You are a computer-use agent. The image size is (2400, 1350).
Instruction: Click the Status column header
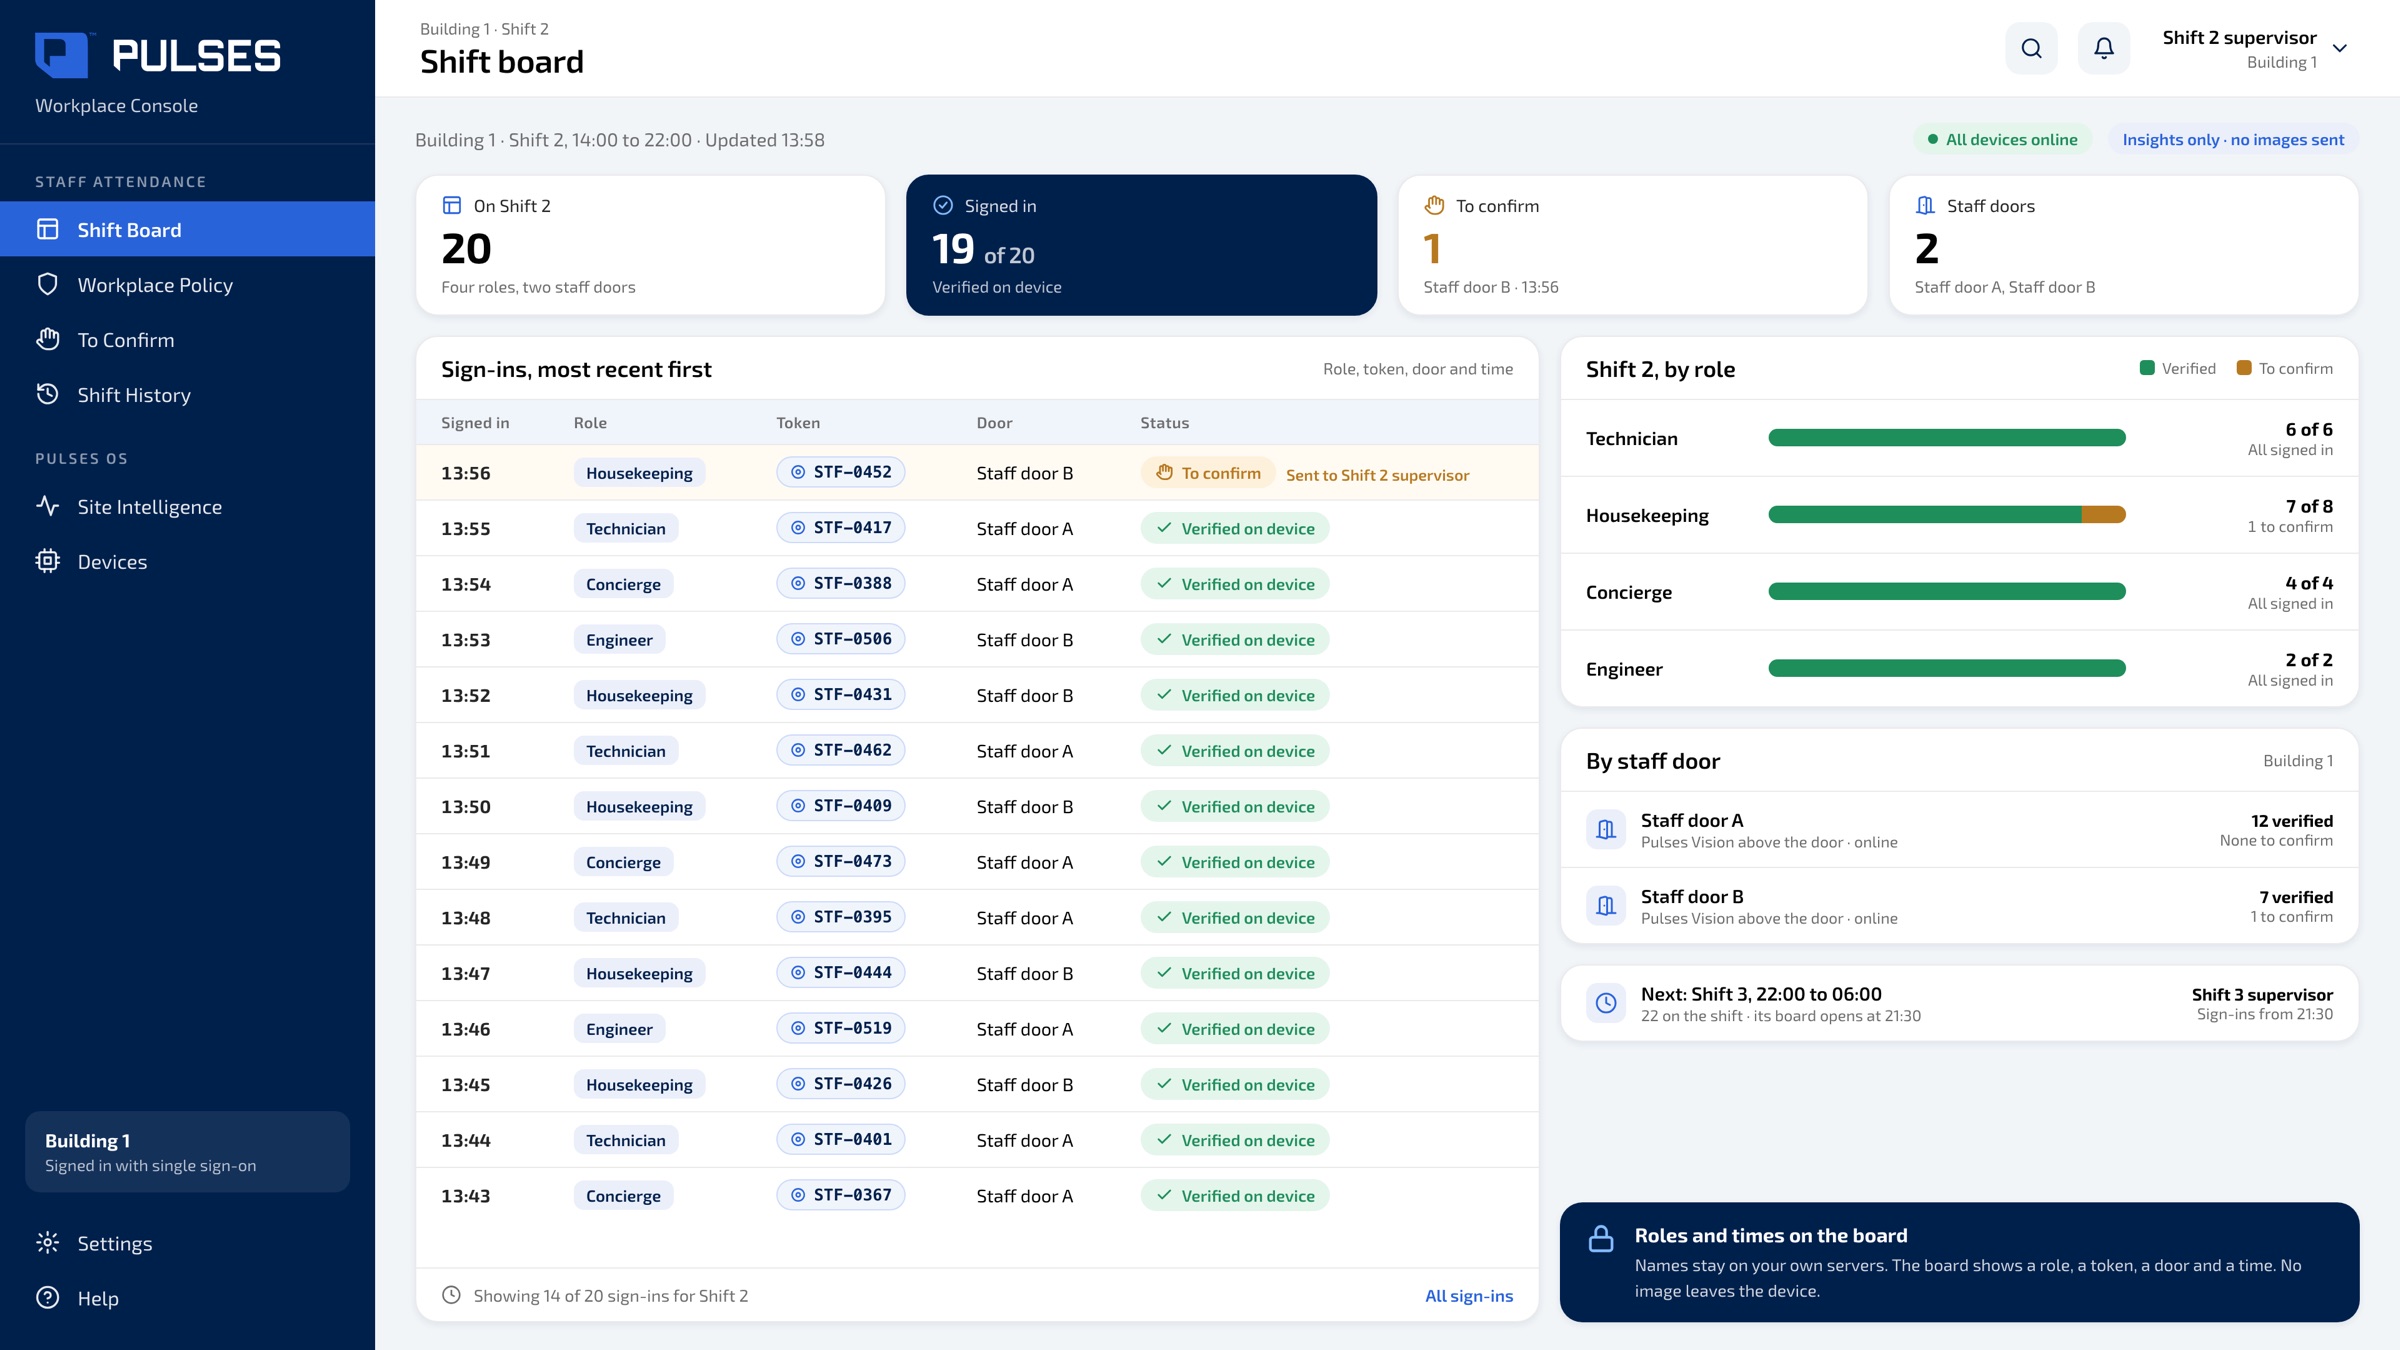[x=1164, y=422]
